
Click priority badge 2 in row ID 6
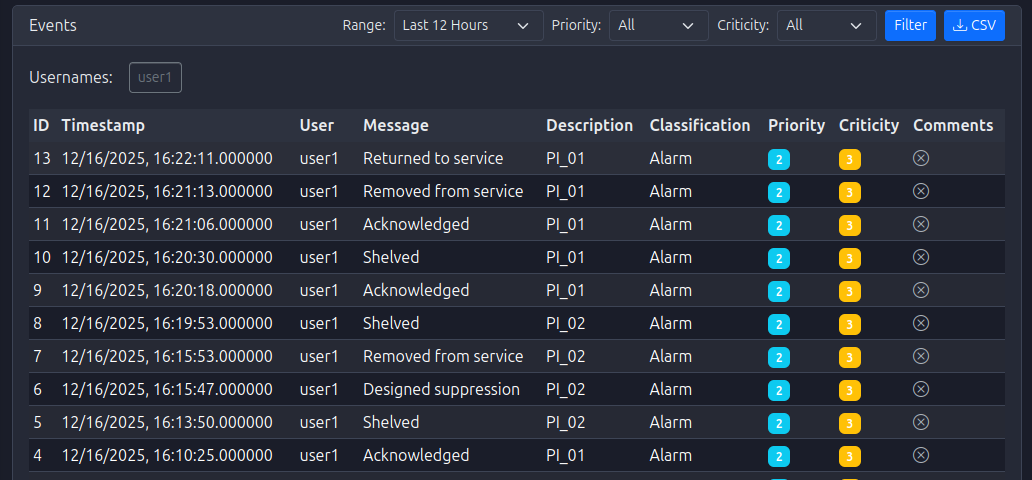tap(779, 390)
